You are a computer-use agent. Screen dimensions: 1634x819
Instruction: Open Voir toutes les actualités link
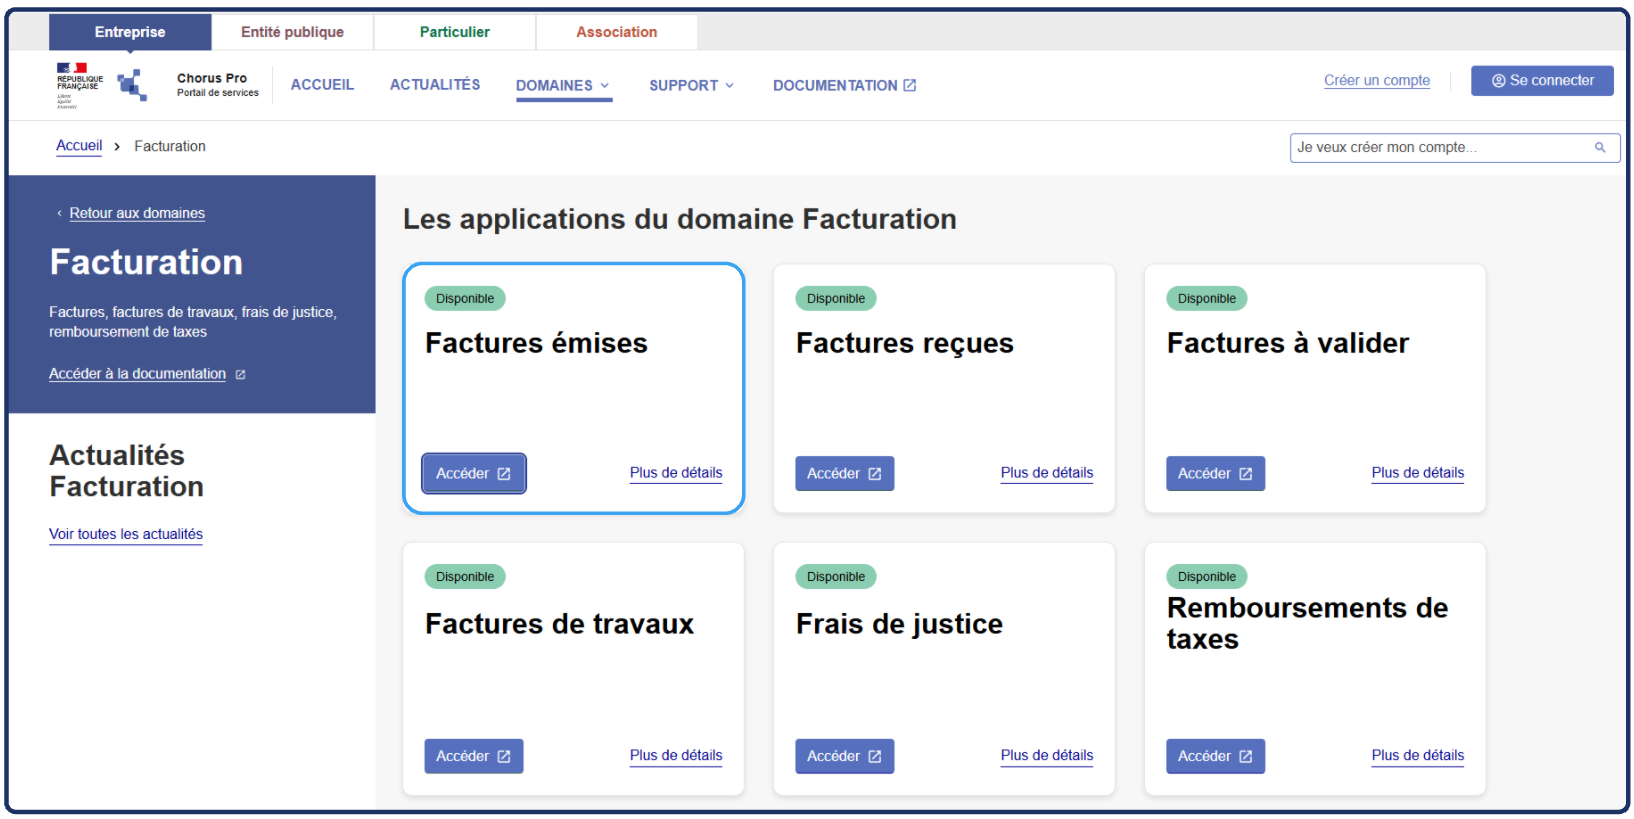126,535
